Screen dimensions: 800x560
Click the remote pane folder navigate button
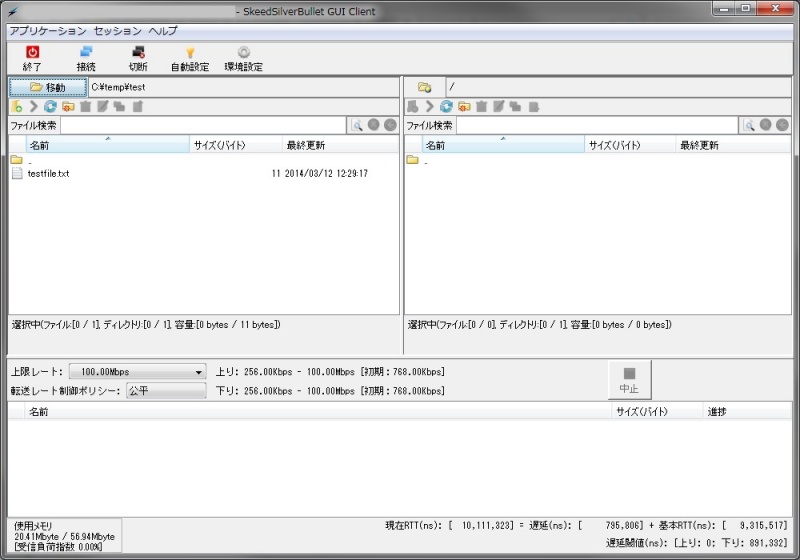click(424, 87)
